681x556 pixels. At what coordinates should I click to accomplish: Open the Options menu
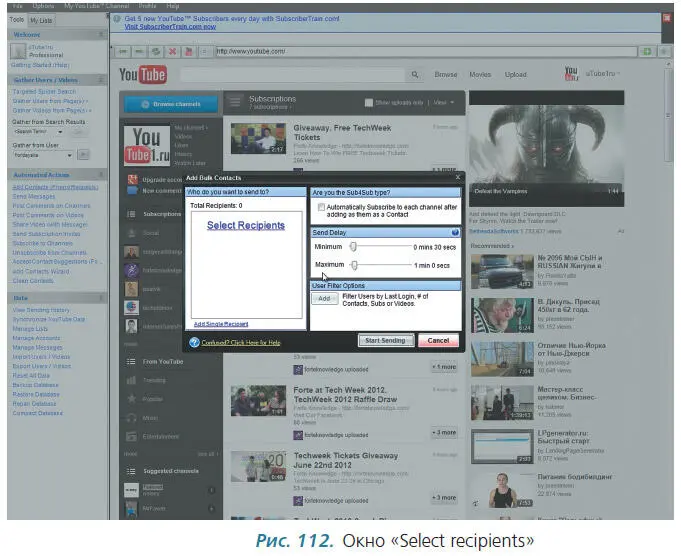click(43, 6)
